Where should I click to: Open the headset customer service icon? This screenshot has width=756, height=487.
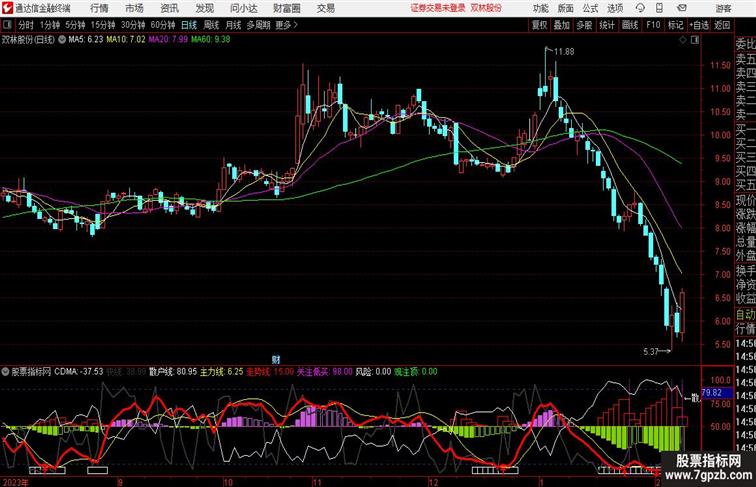640,8
